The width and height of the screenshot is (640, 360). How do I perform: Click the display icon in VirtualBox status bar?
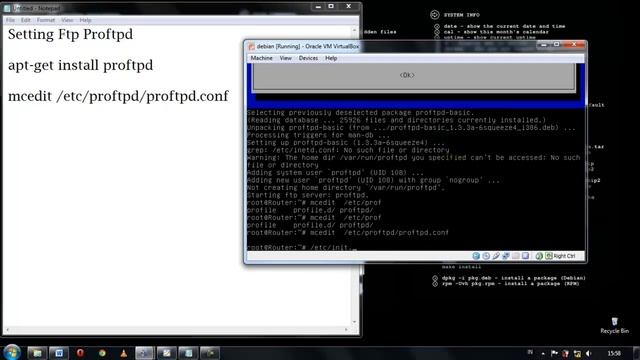click(x=526, y=256)
